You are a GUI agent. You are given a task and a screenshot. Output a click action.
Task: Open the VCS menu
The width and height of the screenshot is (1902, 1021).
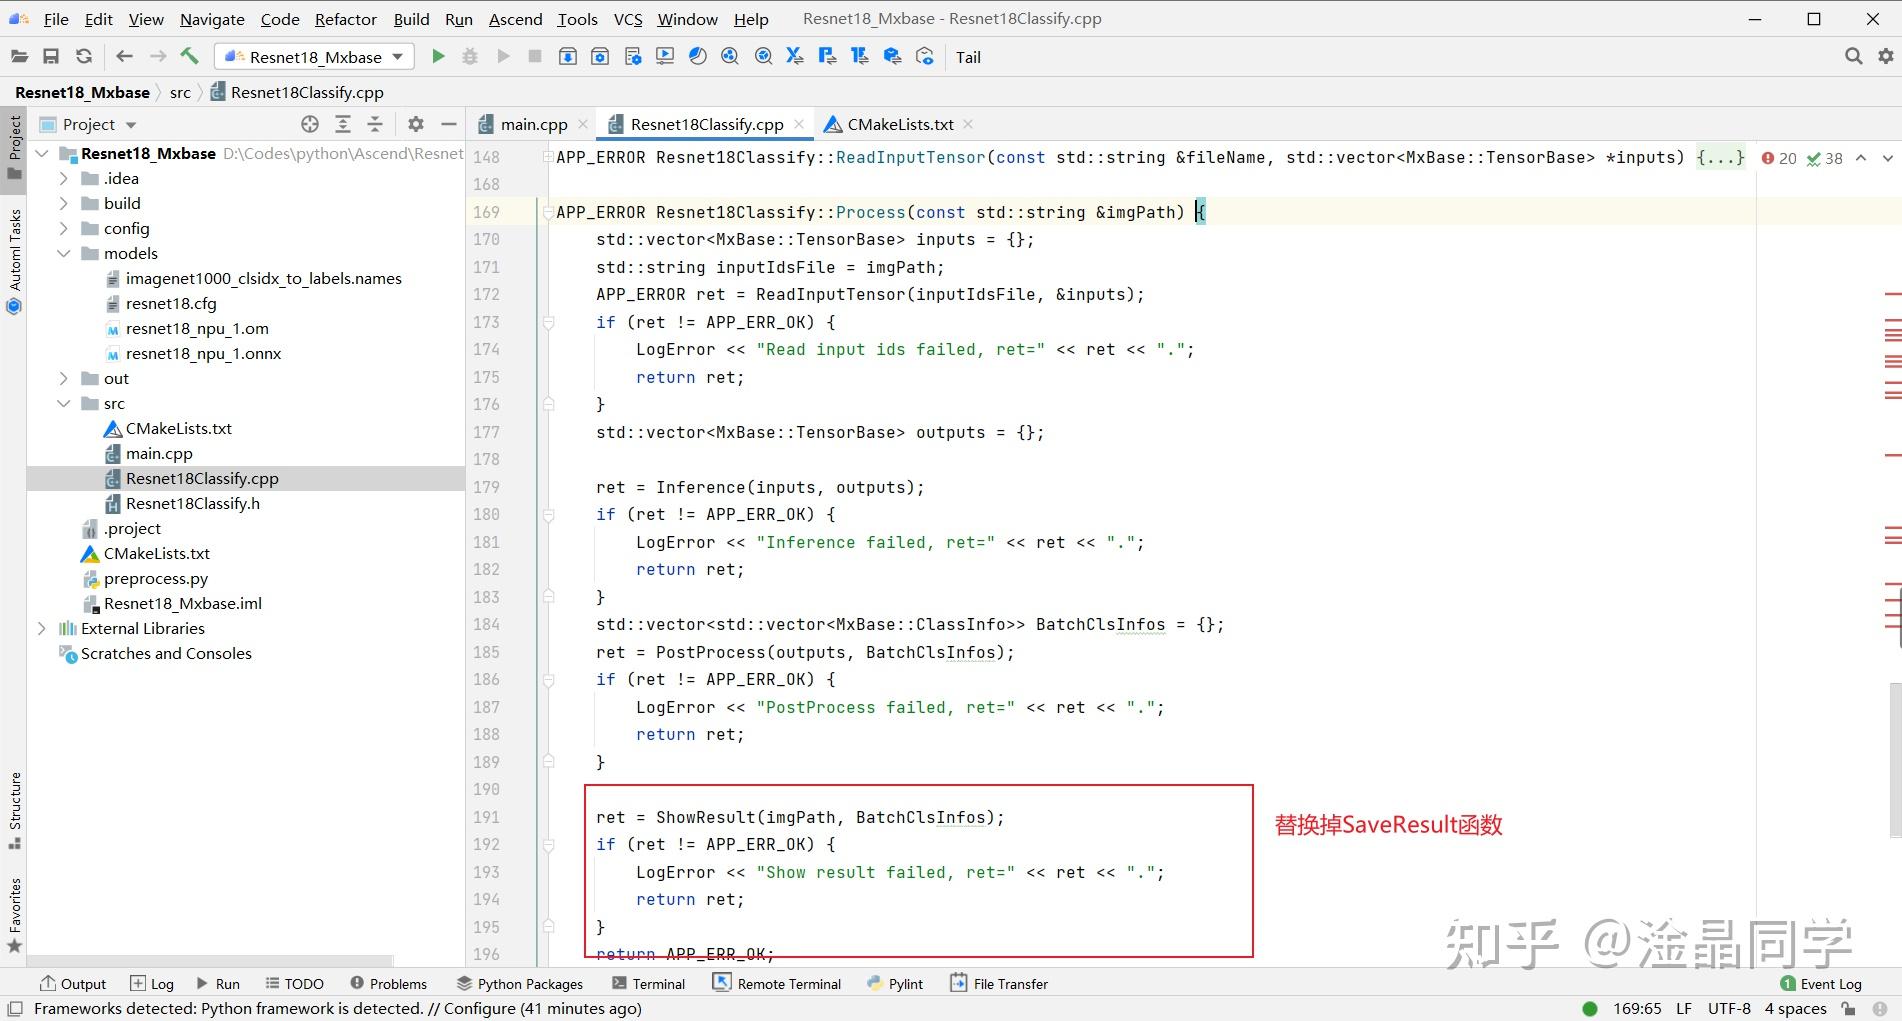(x=628, y=19)
